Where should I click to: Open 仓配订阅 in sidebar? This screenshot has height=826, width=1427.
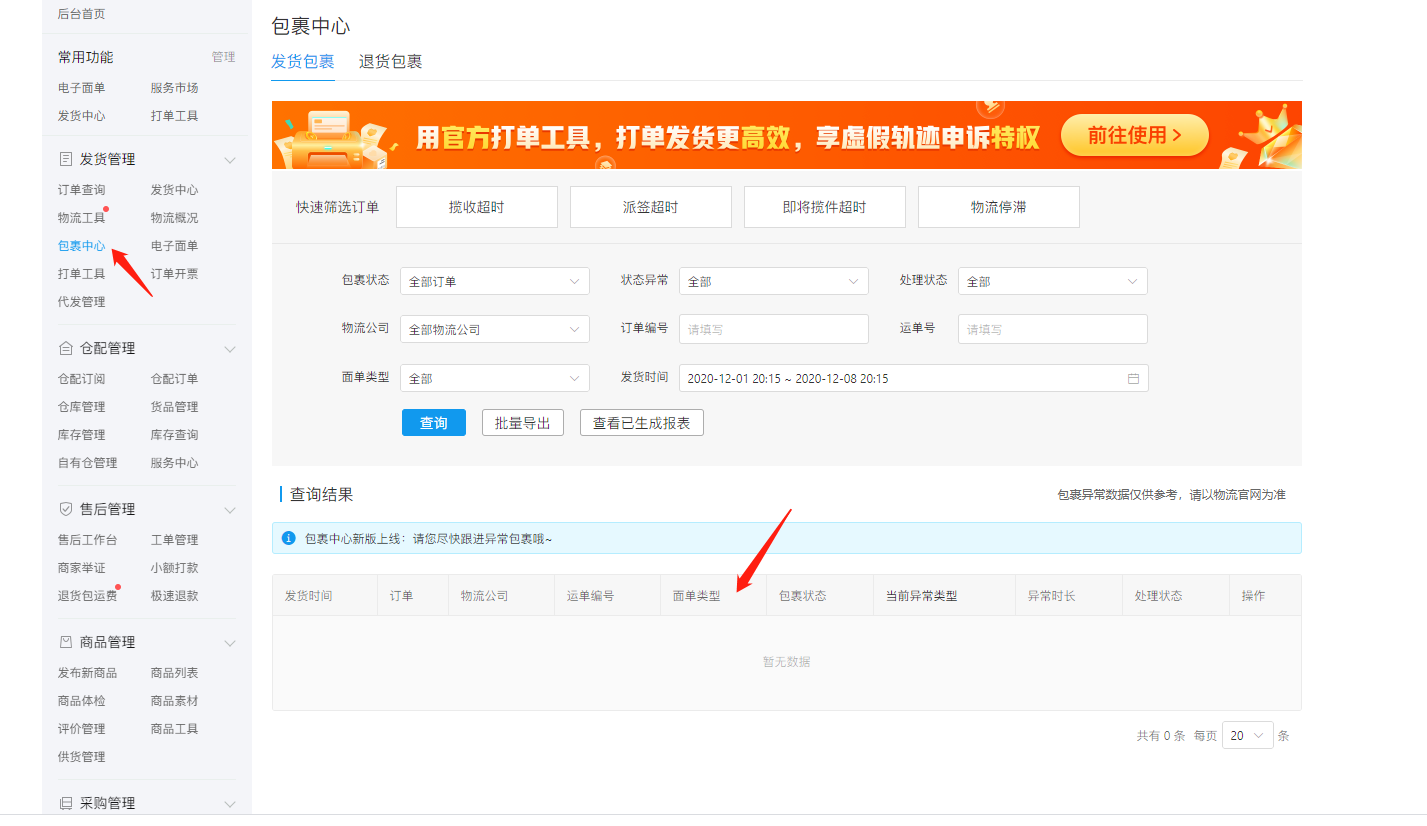pos(82,379)
